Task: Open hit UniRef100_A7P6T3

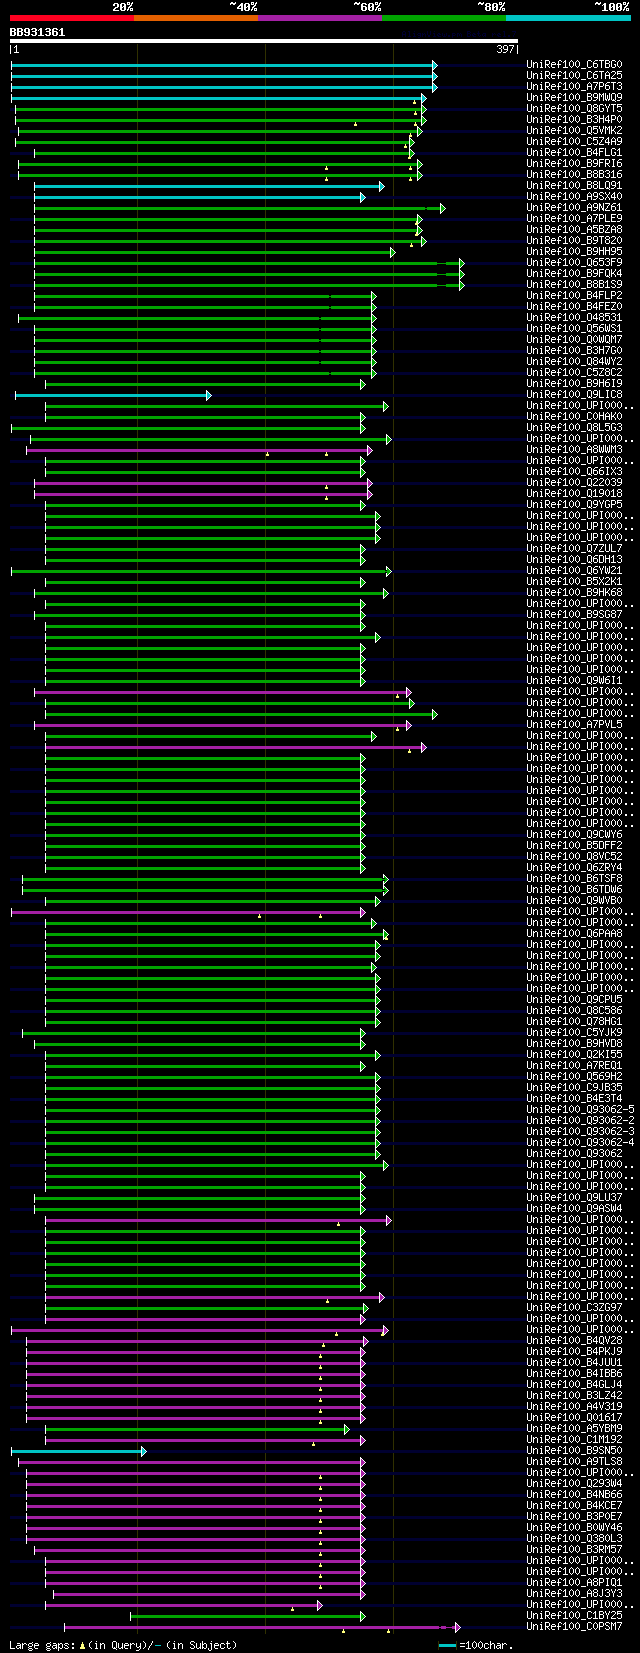Action: [574, 87]
